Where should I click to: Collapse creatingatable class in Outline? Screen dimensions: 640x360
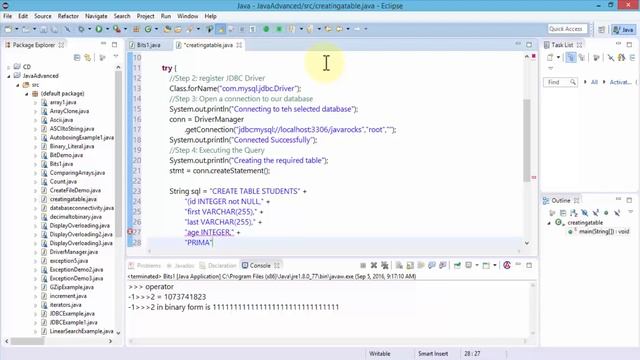click(549, 223)
